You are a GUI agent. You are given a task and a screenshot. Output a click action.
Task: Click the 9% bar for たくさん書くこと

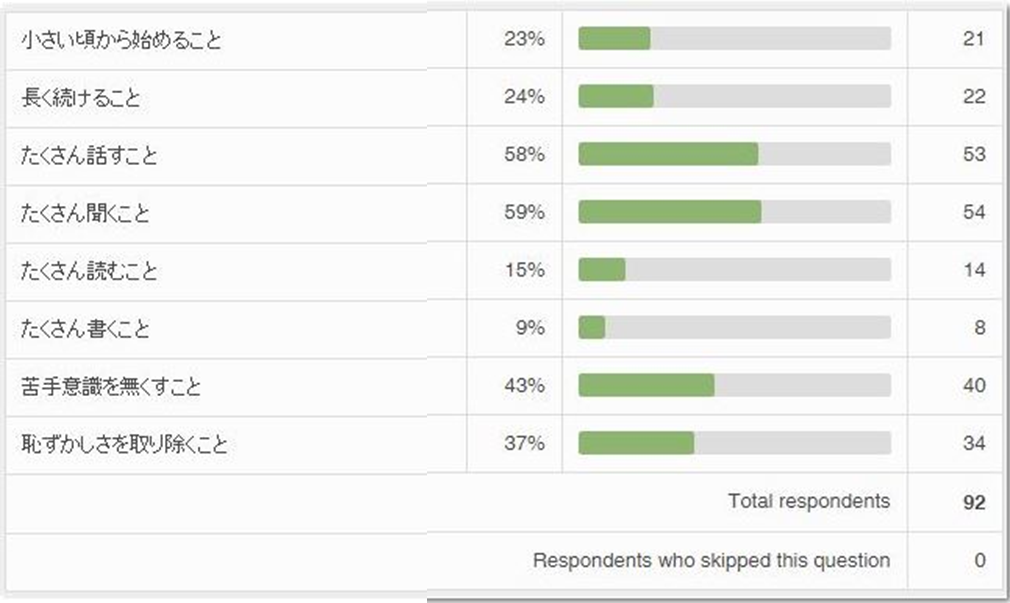coord(734,328)
